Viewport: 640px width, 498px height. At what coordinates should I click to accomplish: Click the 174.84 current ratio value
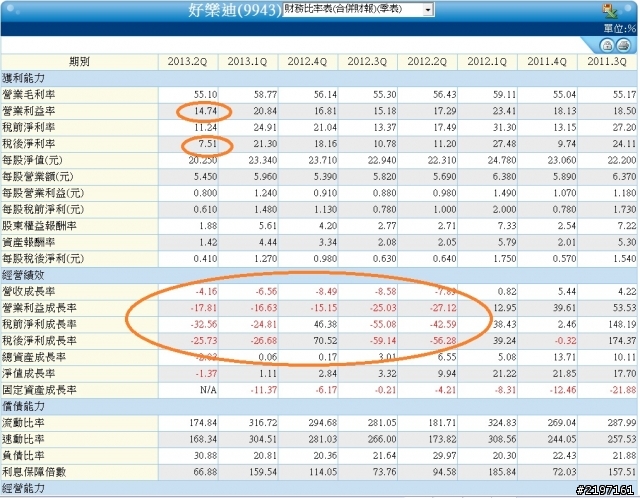(x=203, y=423)
